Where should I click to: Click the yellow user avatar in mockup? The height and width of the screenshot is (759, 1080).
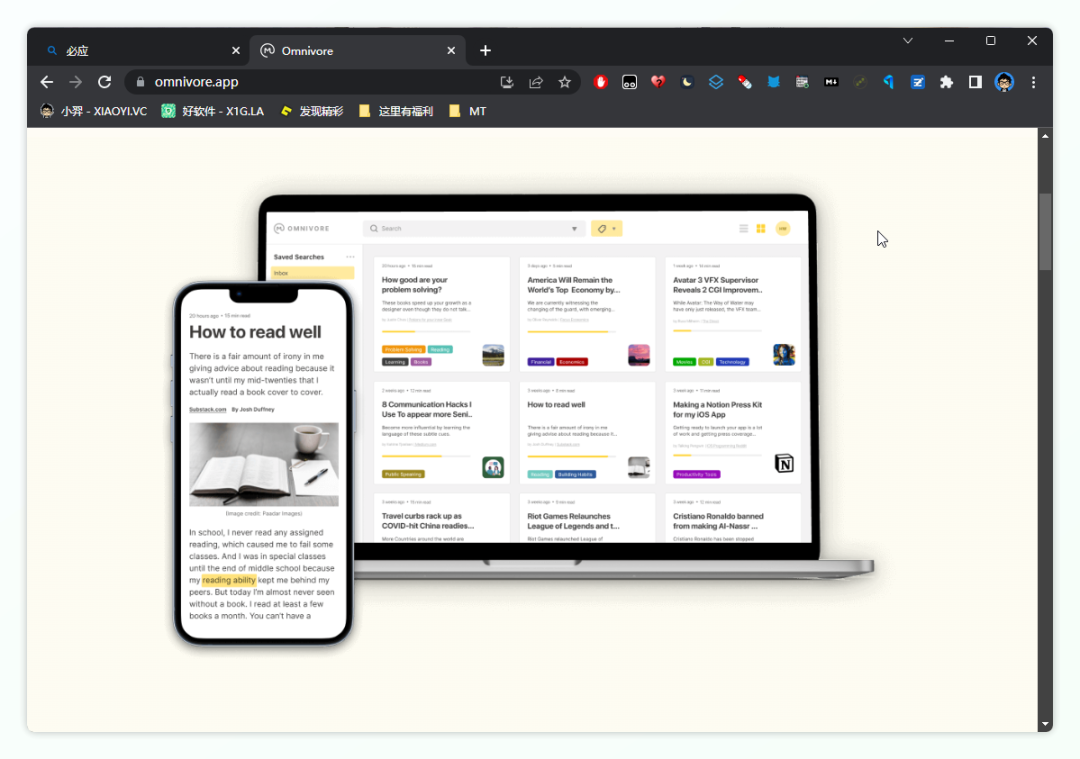783,228
